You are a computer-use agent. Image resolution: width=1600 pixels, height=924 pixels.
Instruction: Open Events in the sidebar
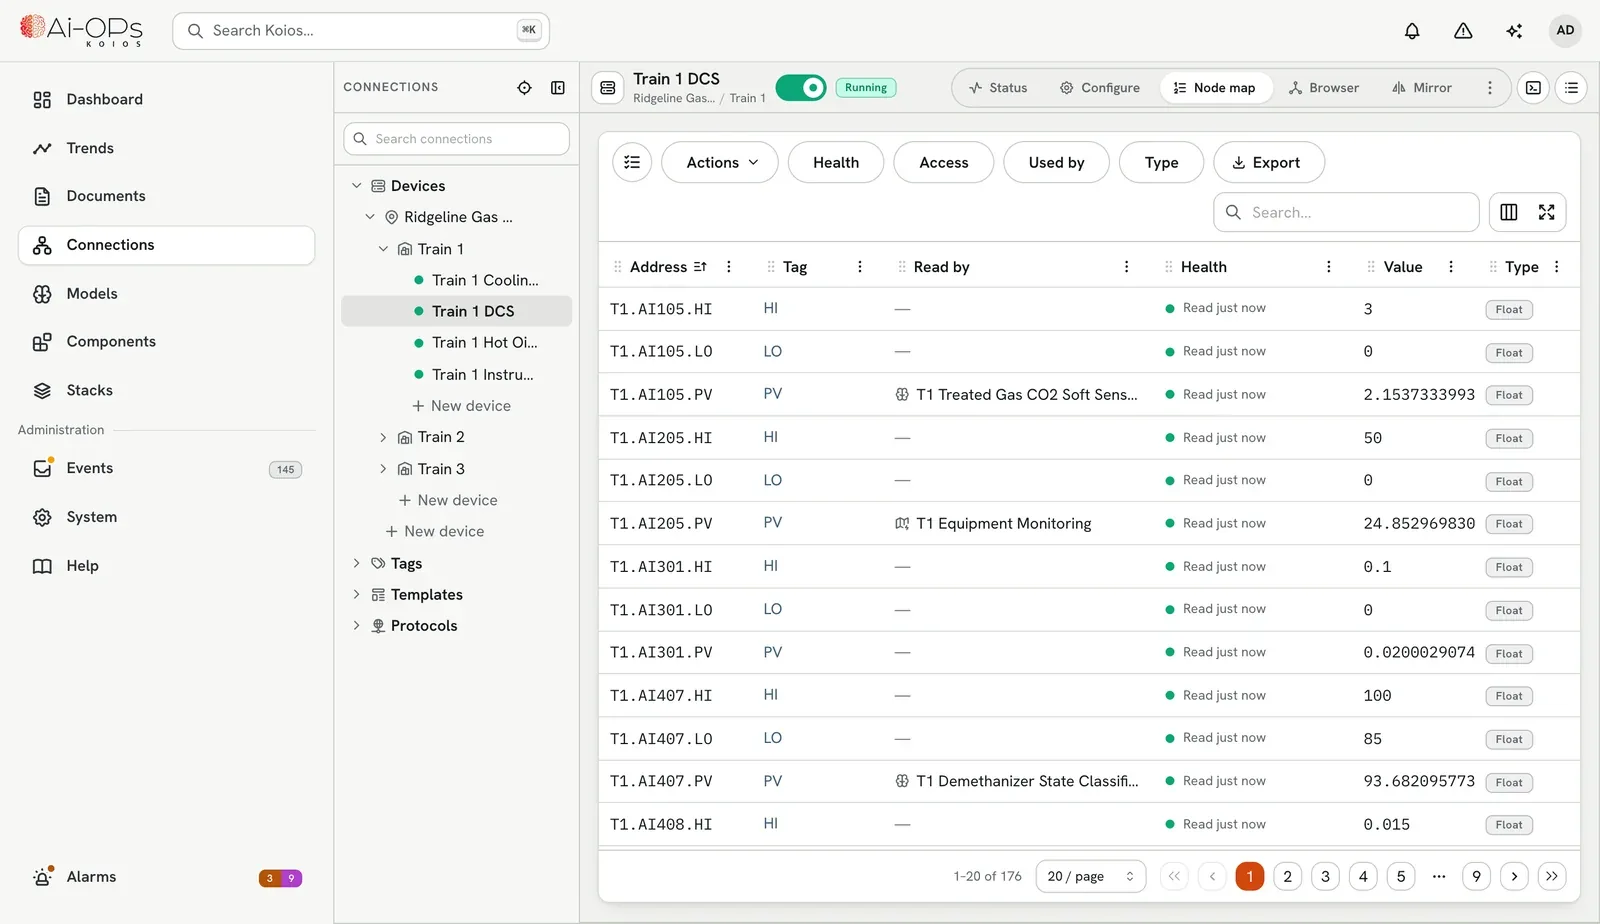coord(166,468)
